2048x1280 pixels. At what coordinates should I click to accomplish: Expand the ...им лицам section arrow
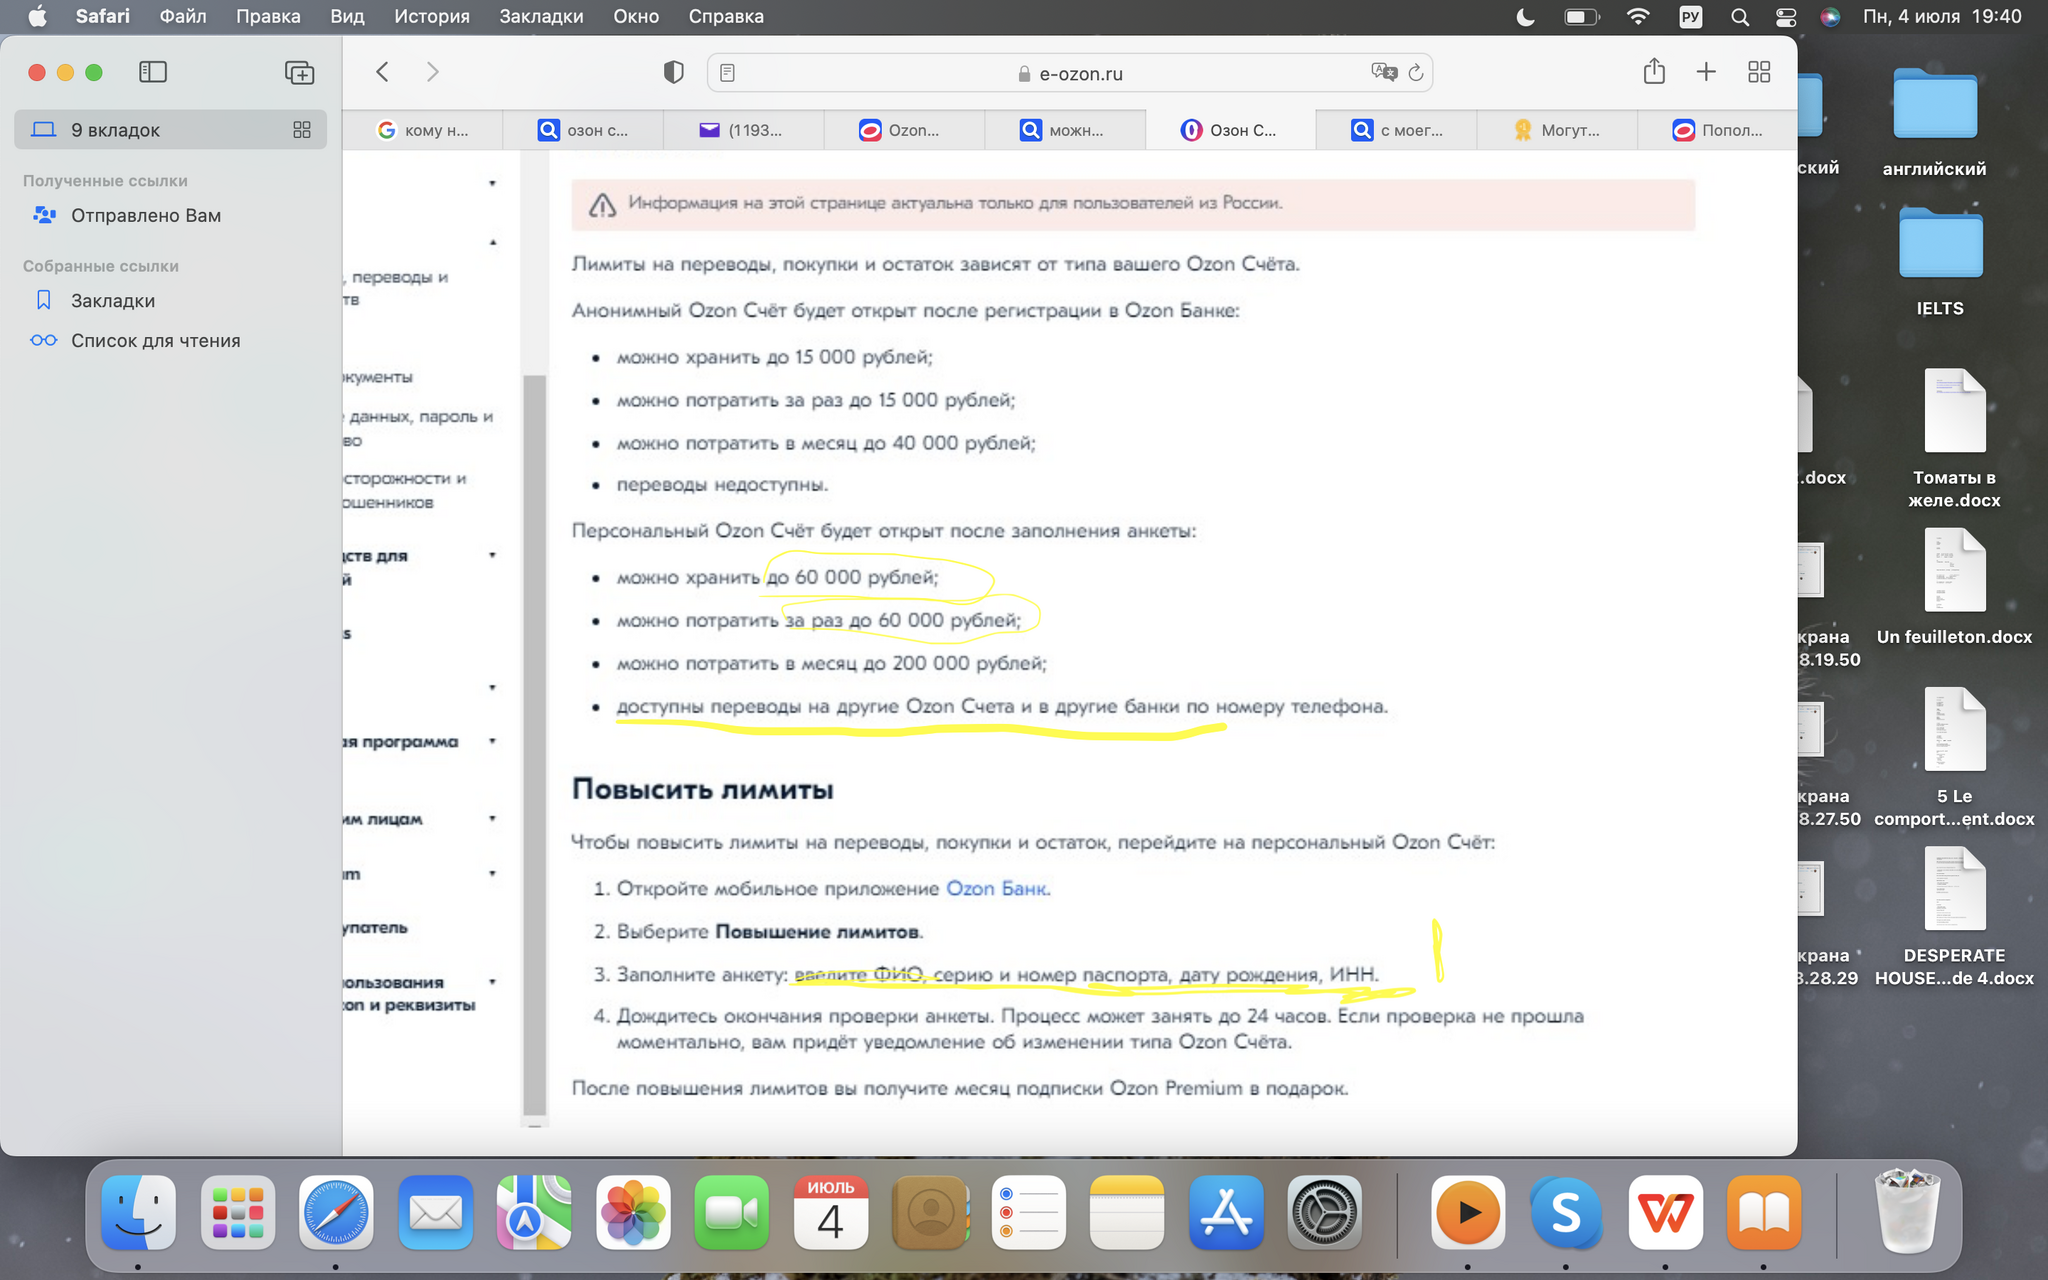[492, 818]
